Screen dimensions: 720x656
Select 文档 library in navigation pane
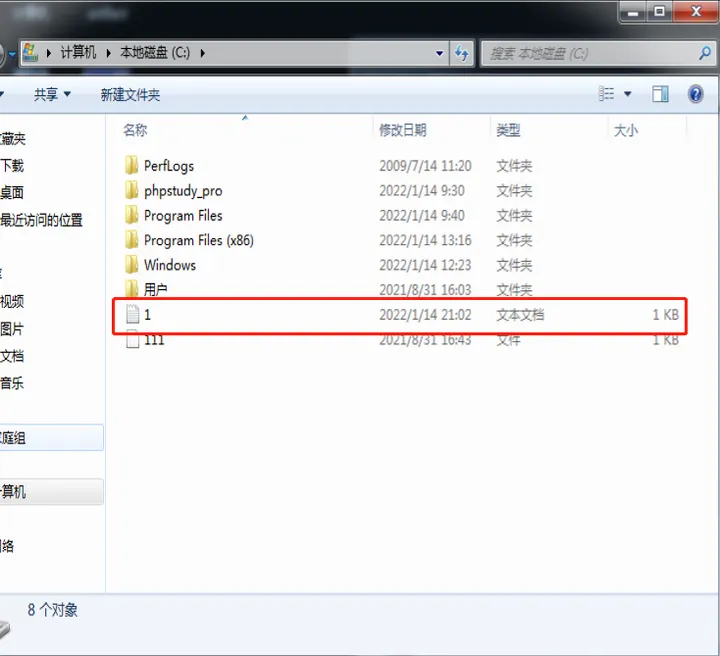coord(12,356)
